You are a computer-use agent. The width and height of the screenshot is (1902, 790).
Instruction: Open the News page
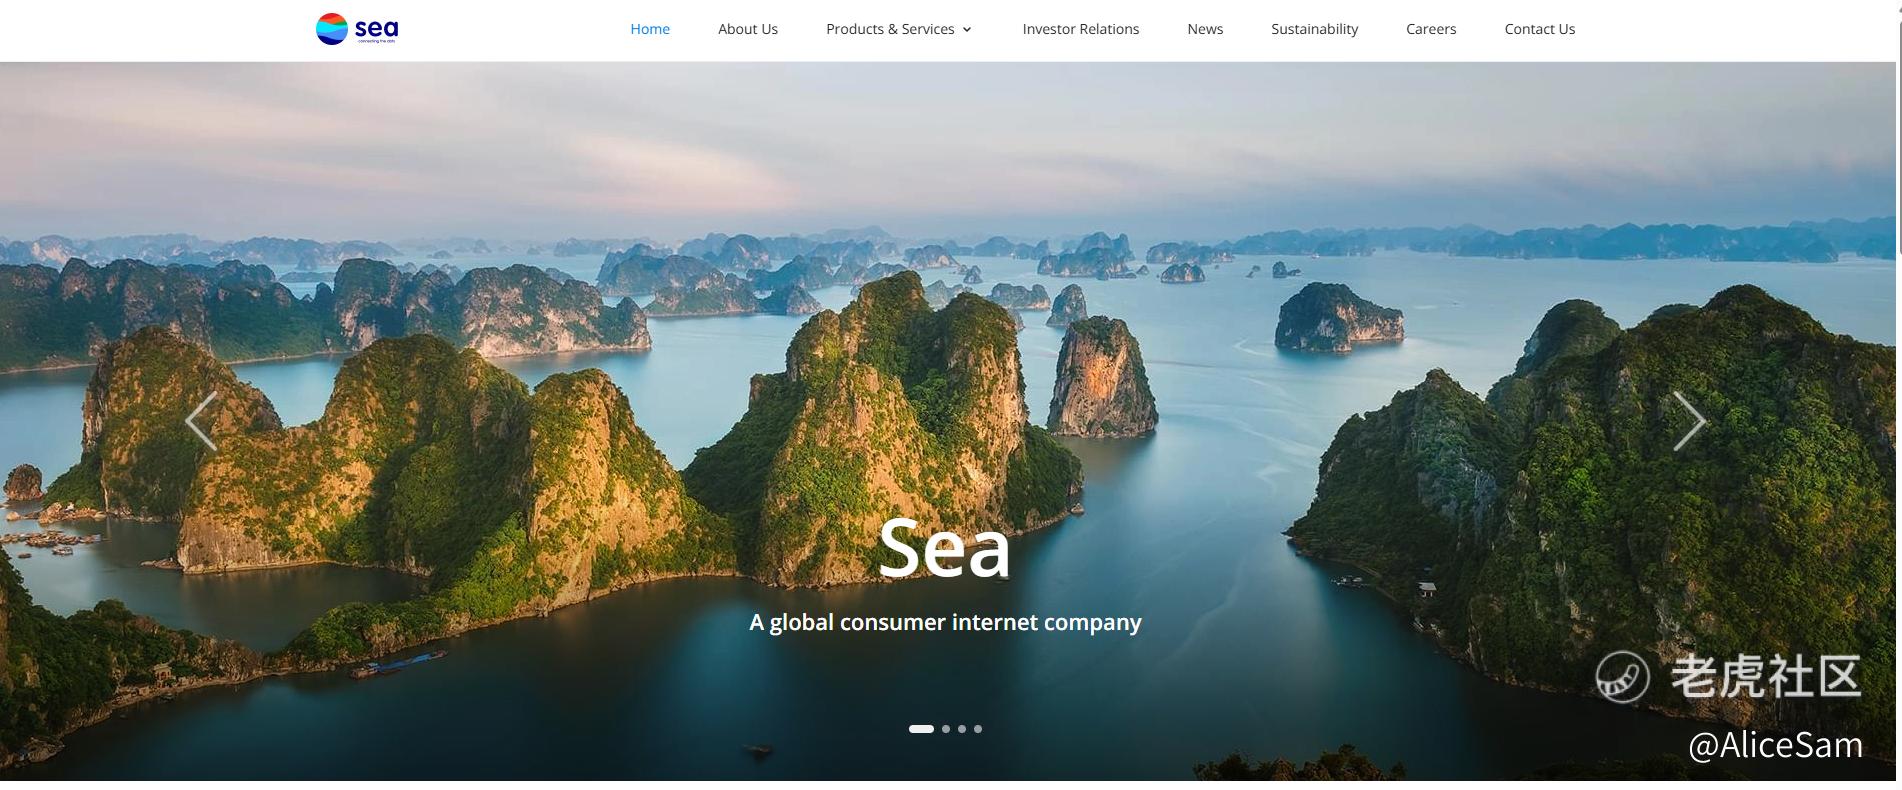1205,29
